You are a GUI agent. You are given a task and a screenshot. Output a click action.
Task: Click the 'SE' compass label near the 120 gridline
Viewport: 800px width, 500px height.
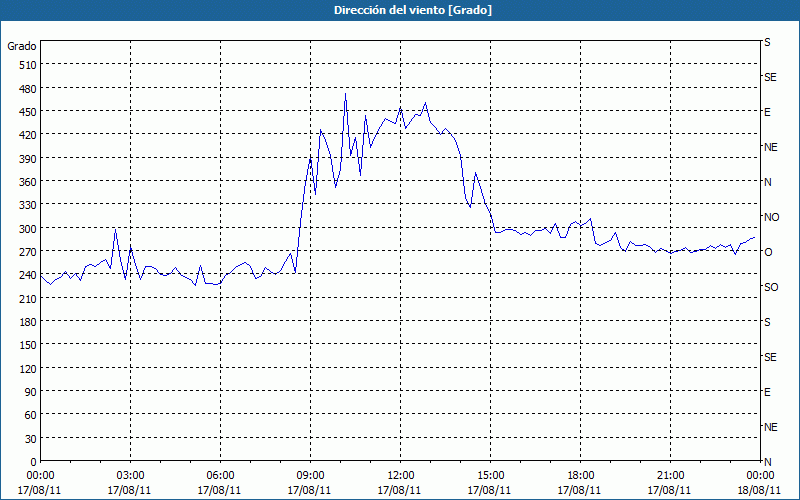[770, 357]
